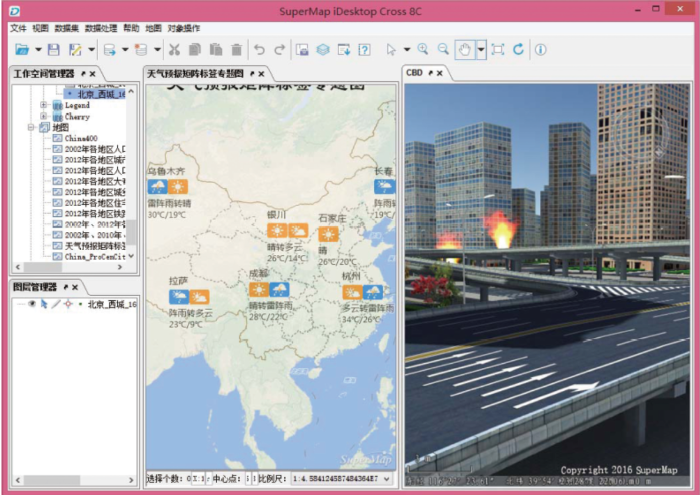Viewport: 700px width, 495px height.
Task: Click the open datasource toolbar icon
Action: click(109, 50)
